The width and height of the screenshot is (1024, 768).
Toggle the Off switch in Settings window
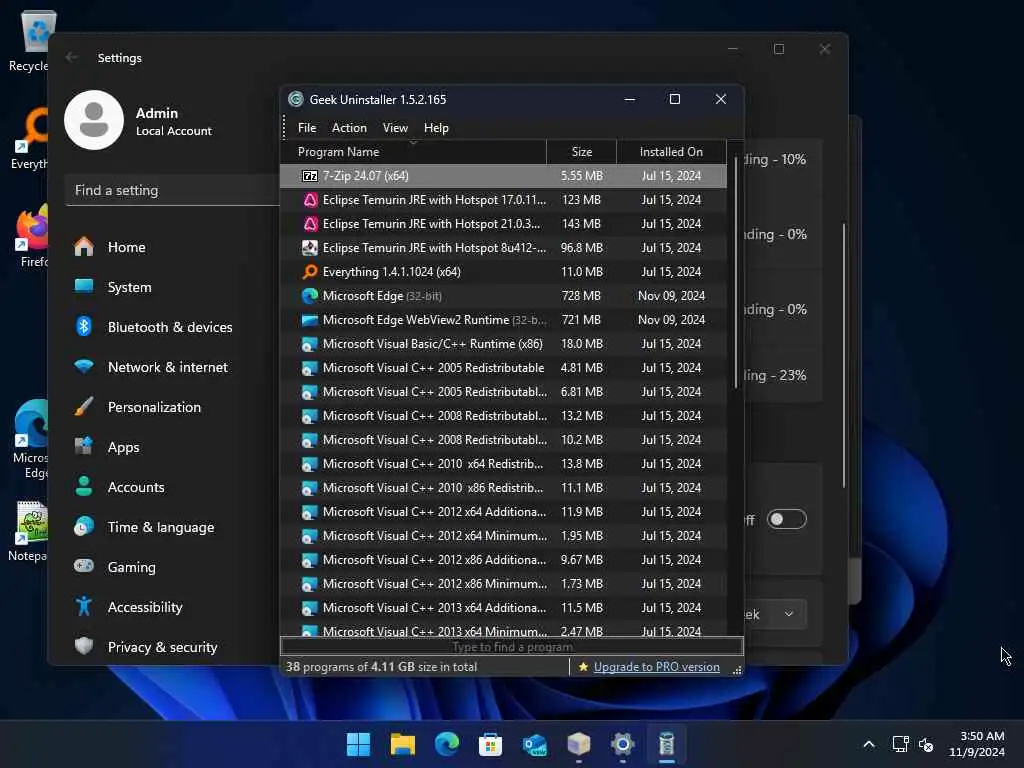click(x=786, y=519)
